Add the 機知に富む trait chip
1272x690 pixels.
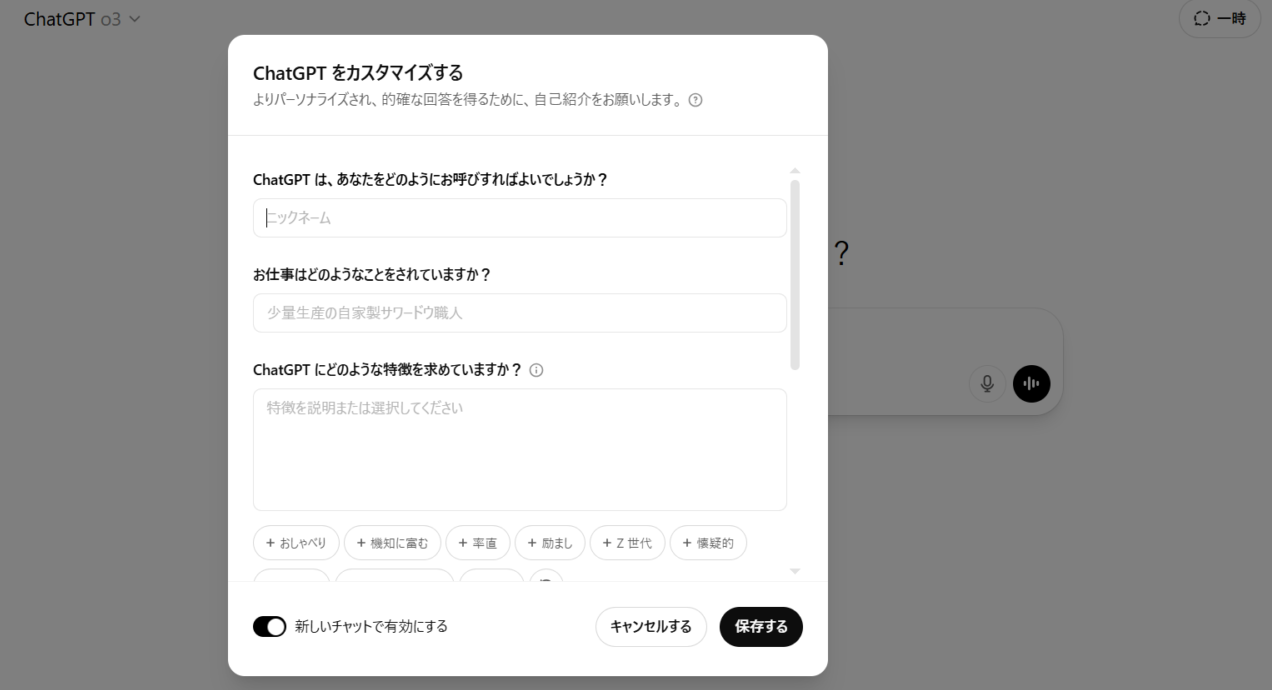click(x=392, y=543)
